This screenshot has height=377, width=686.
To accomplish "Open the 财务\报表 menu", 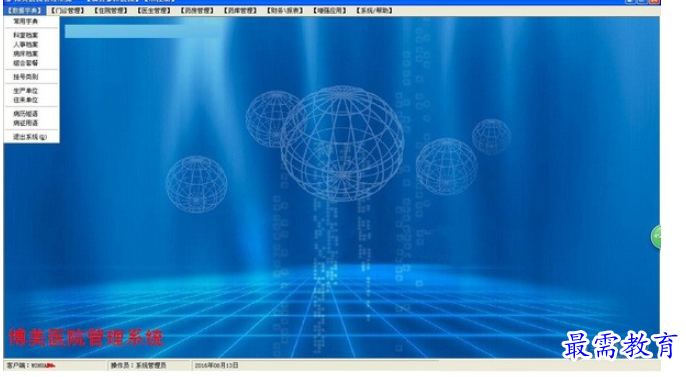I will pos(285,10).
